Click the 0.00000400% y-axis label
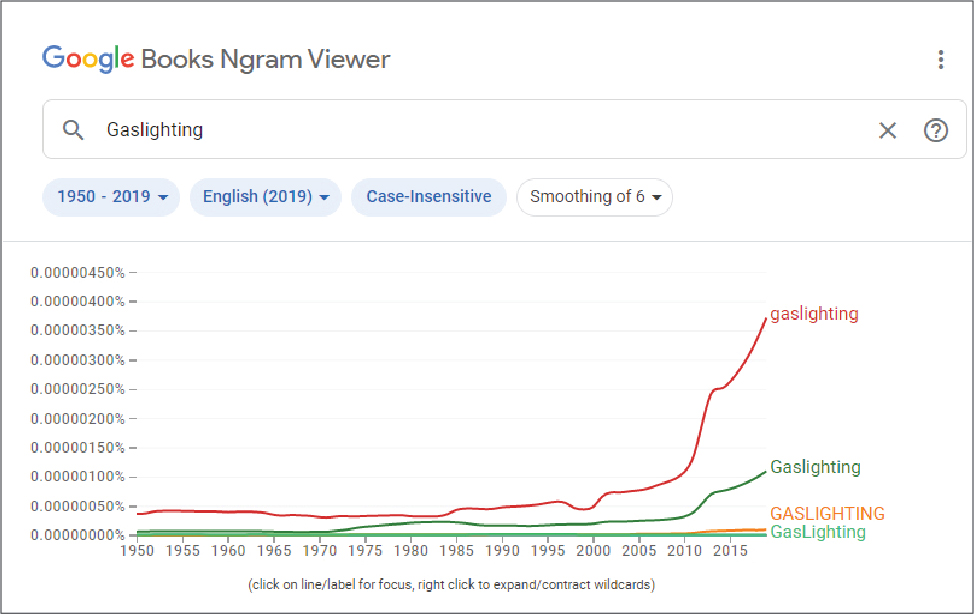The width and height of the screenshot is (974, 614). (76, 301)
